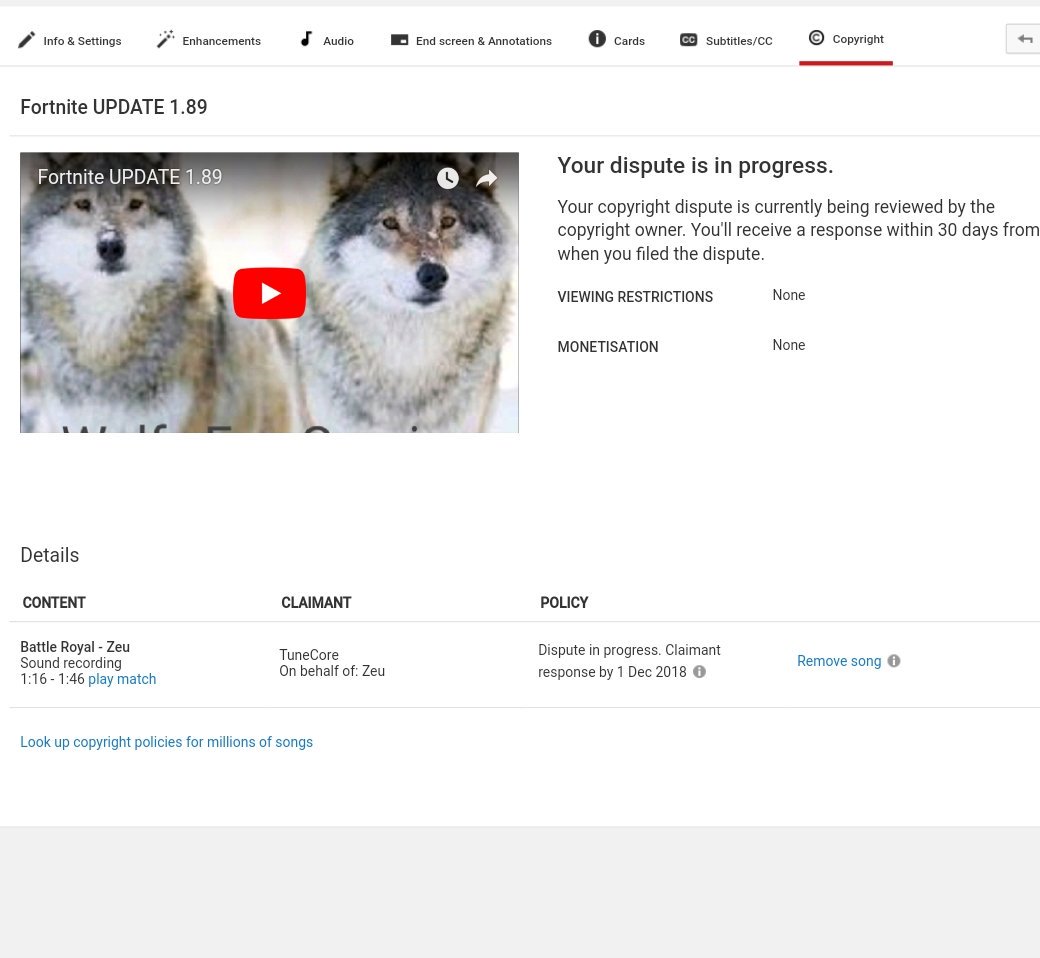Click the VIEWING RESTRICTIONS value None
The width and height of the screenshot is (1040, 958).
click(x=789, y=295)
